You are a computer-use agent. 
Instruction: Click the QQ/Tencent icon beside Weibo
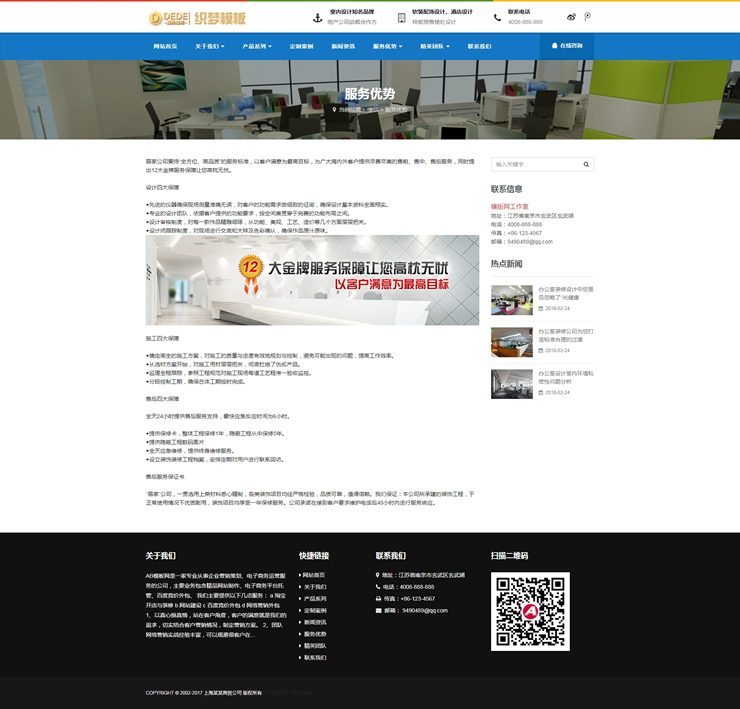pyautogui.click(x=587, y=17)
